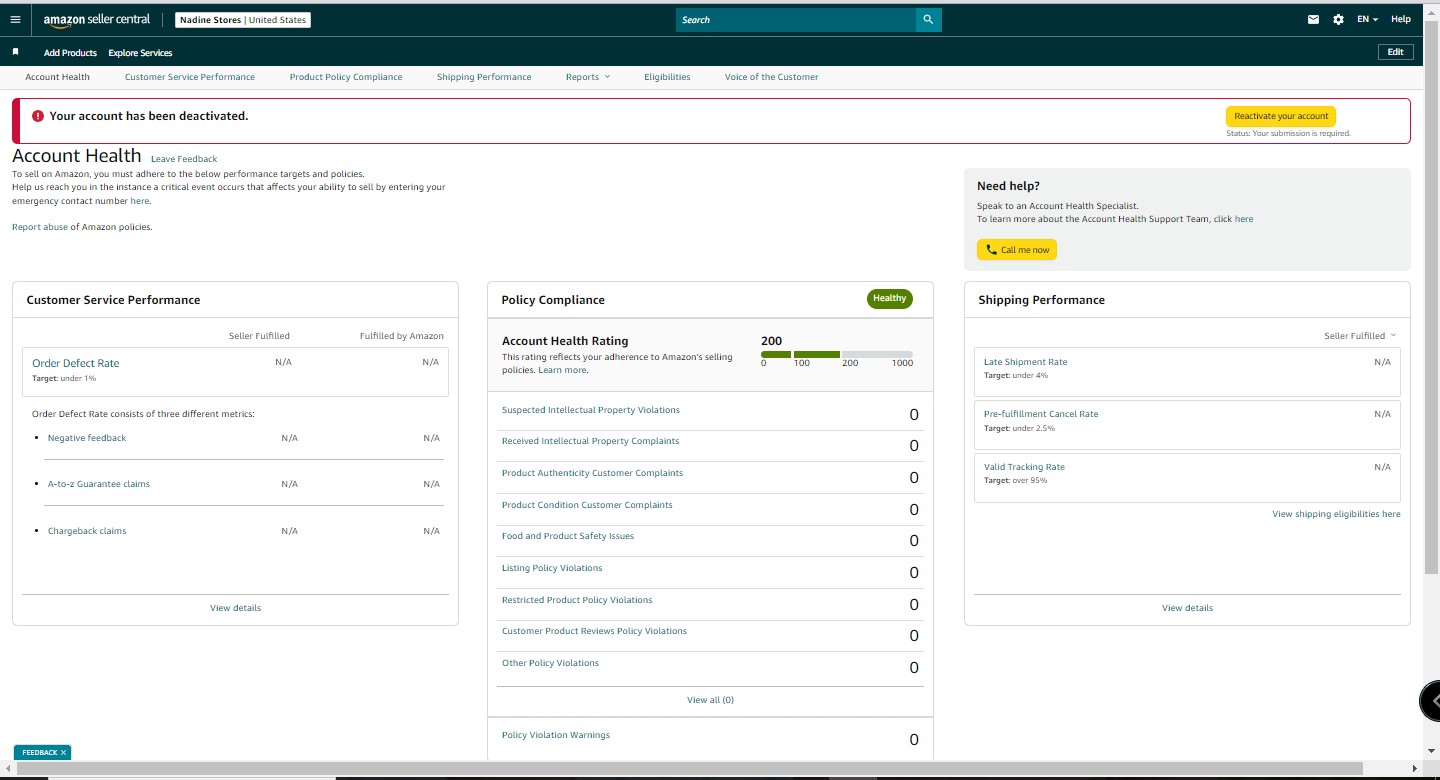Click the Search input field
Image resolution: width=1440 pixels, height=780 pixels.
pyautogui.click(x=796, y=19)
